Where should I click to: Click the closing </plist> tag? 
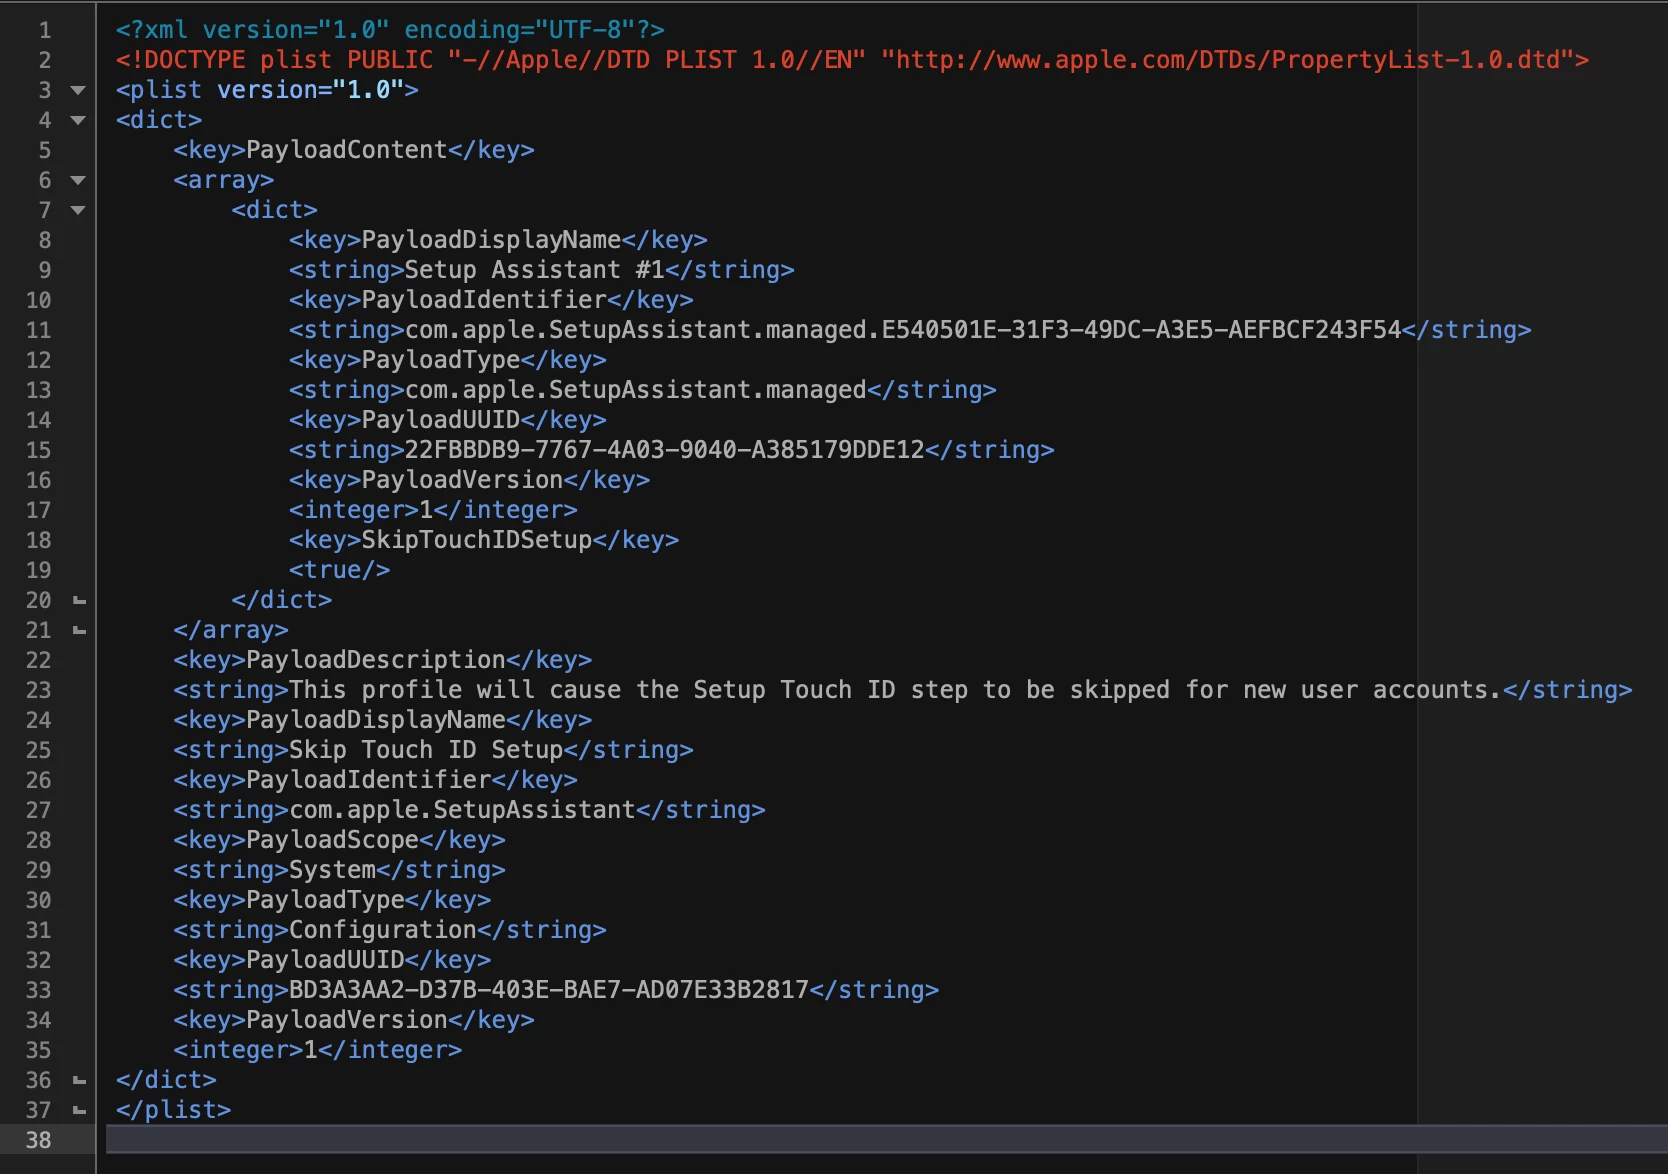(173, 1110)
